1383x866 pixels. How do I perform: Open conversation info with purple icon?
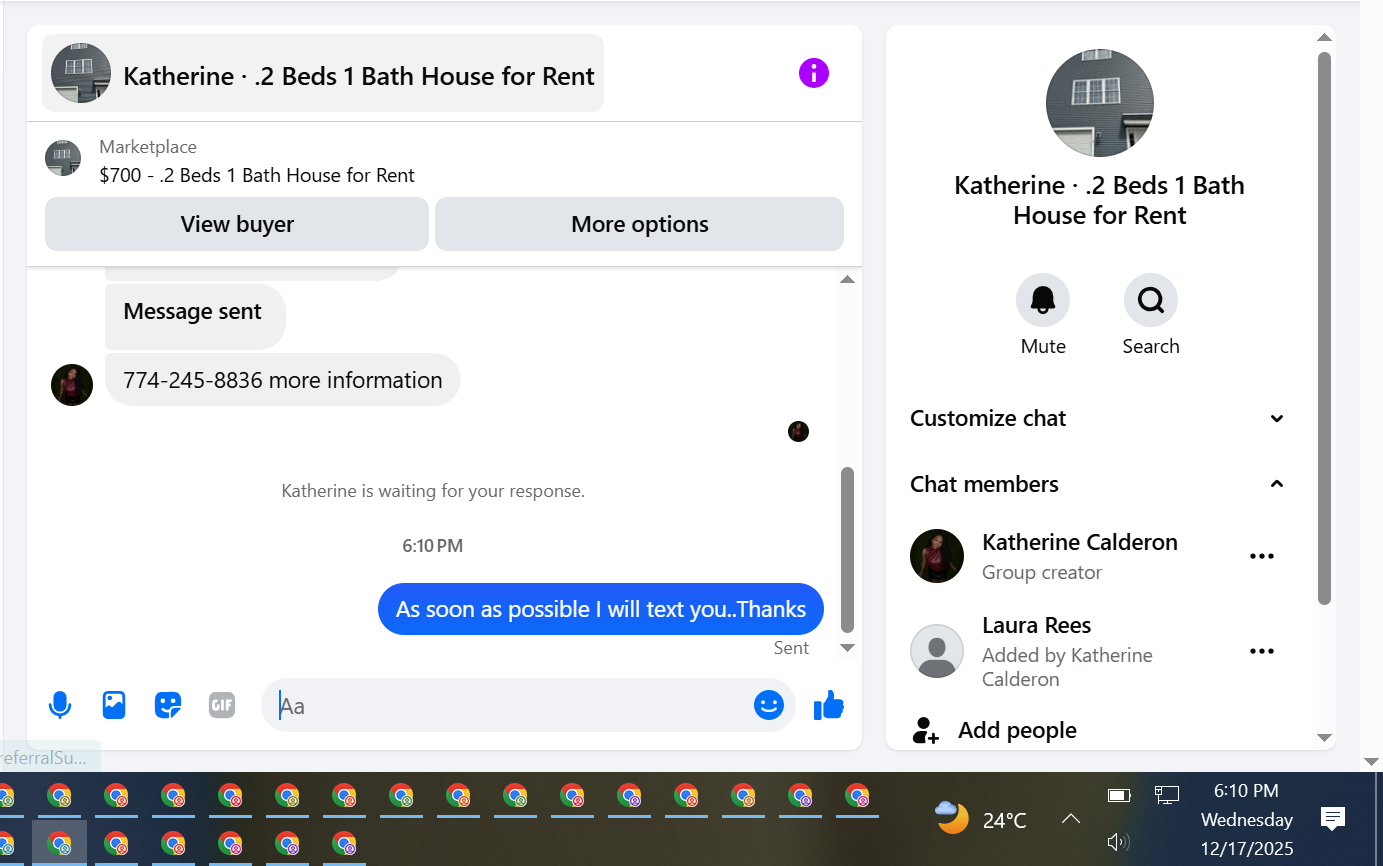[x=813, y=73]
